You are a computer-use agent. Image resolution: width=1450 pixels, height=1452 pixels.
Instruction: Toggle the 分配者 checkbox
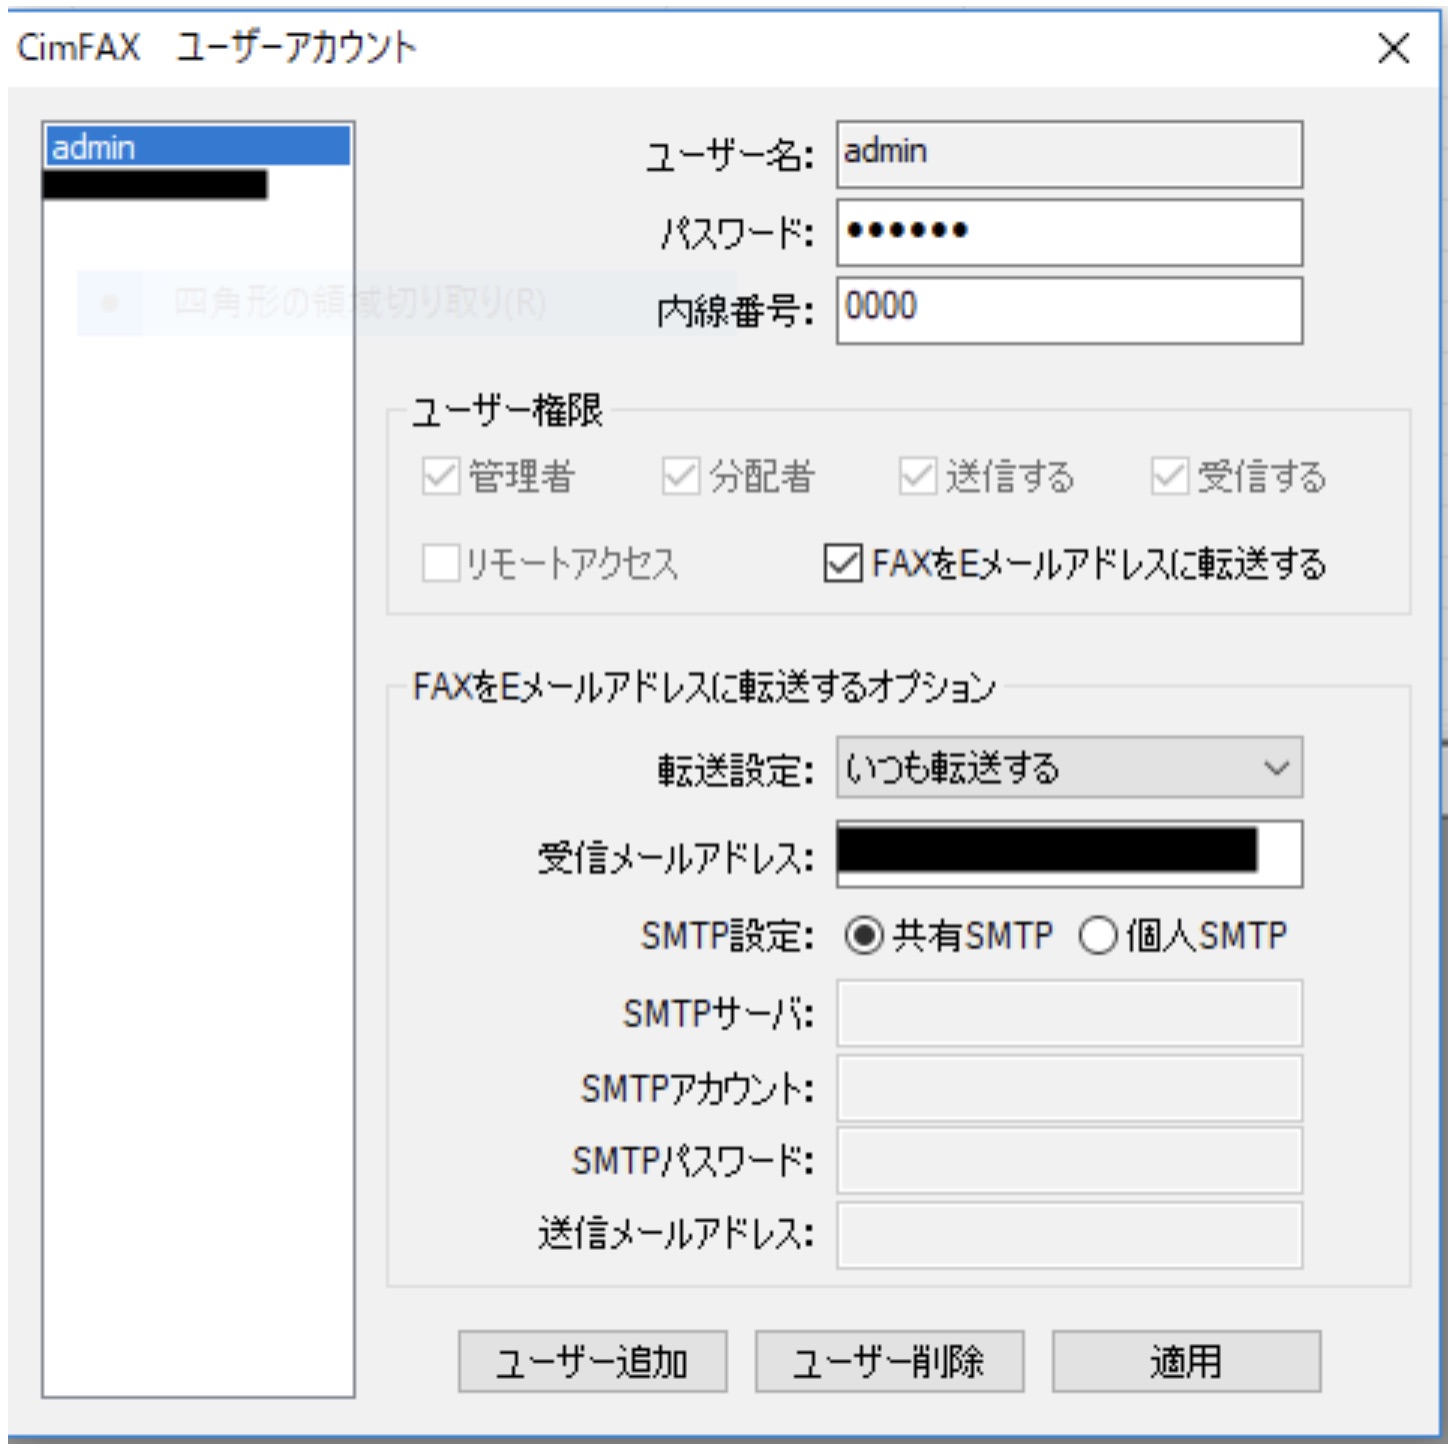click(680, 476)
